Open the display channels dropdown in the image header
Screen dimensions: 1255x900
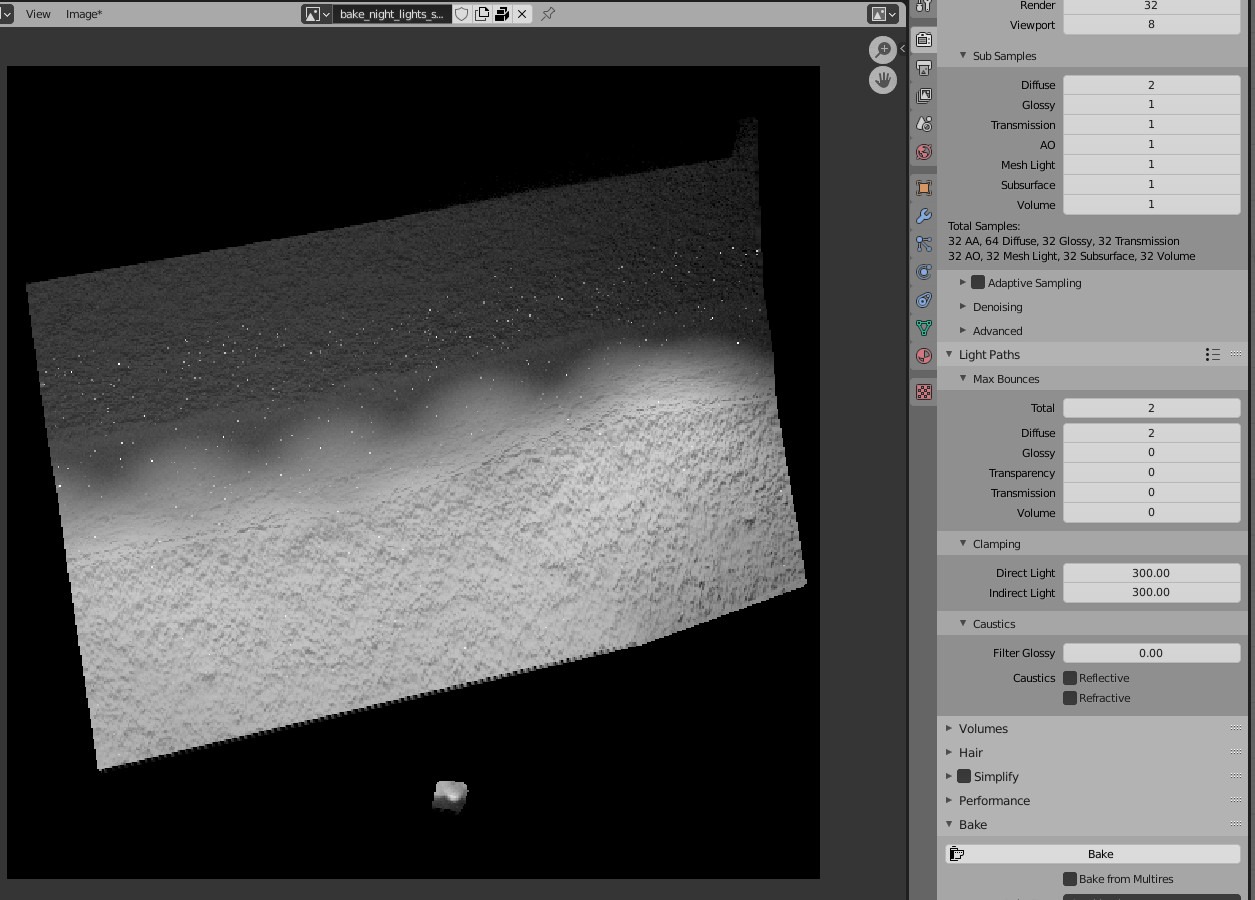tap(883, 14)
